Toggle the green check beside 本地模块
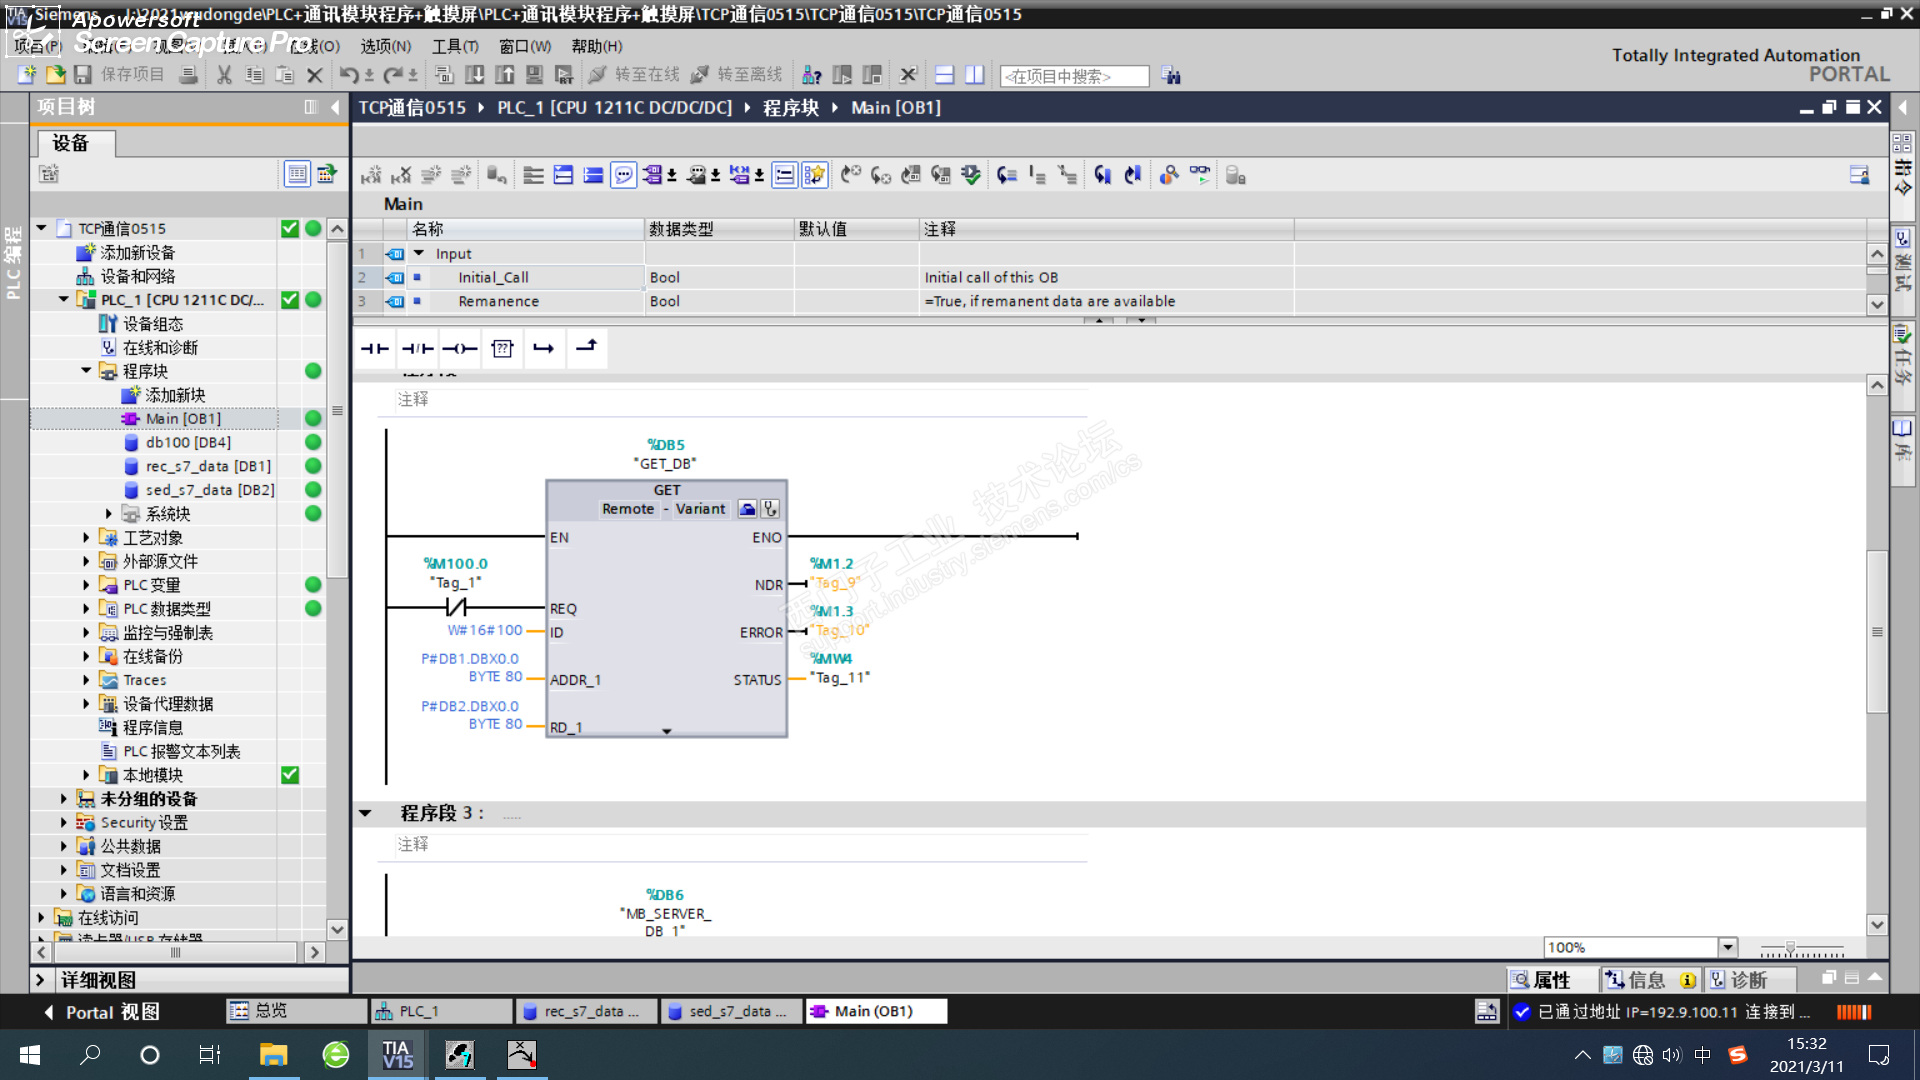 point(290,775)
